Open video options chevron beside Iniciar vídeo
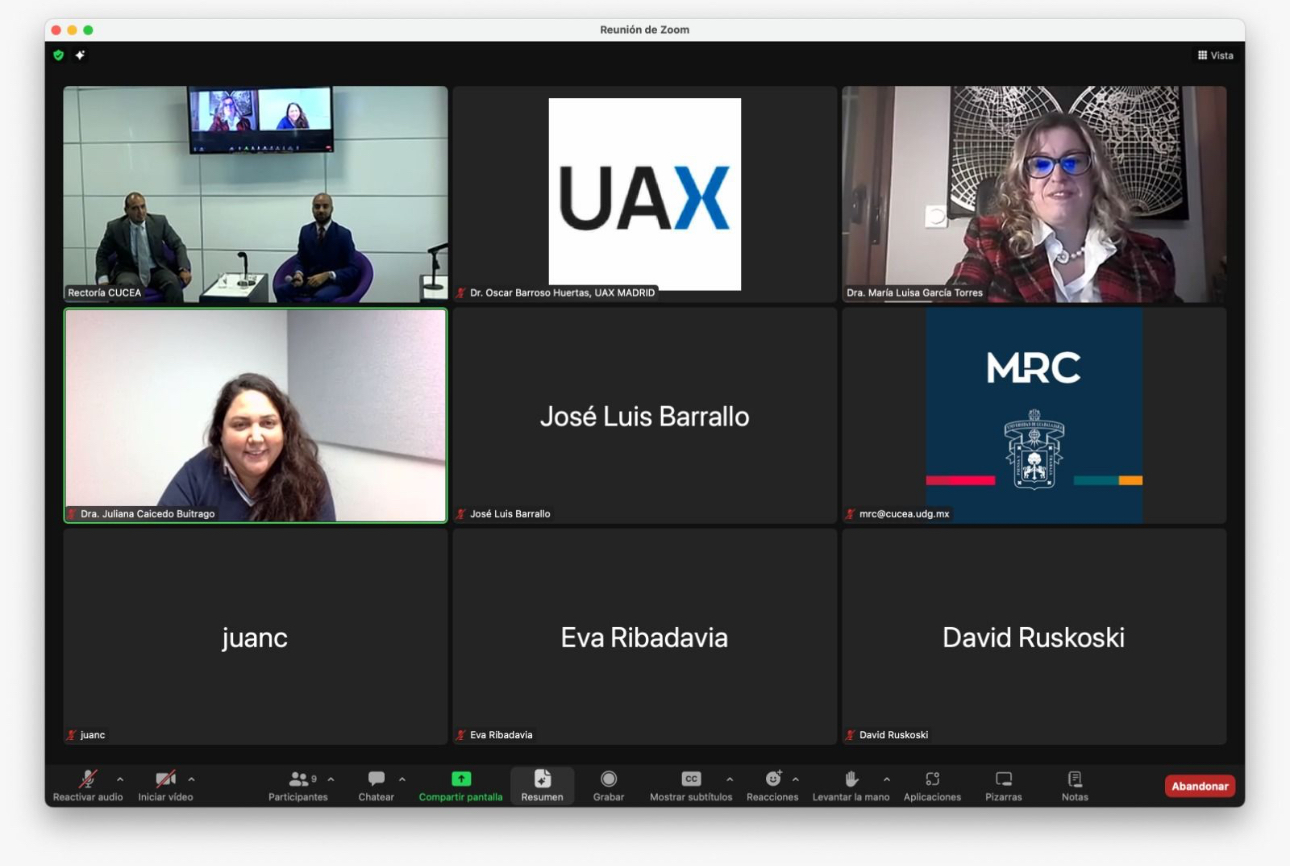Screen dimensions: 1290x866 [191, 780]
